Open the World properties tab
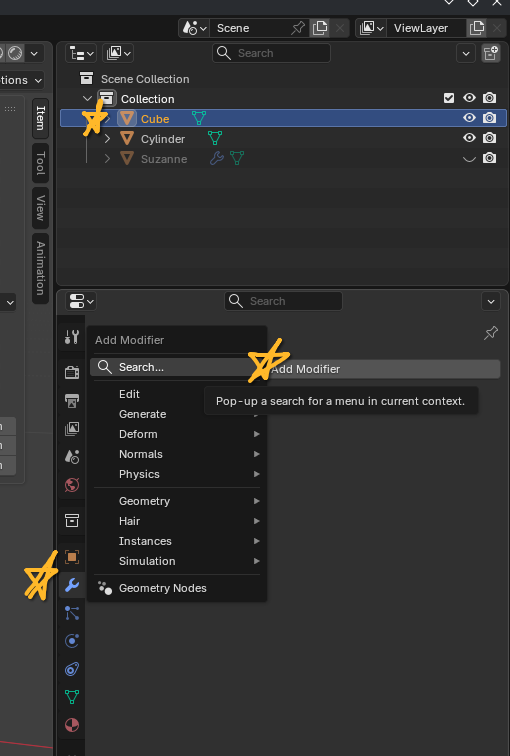The height and width of the screenshot is (756, 510). click(x=72, y=485)
